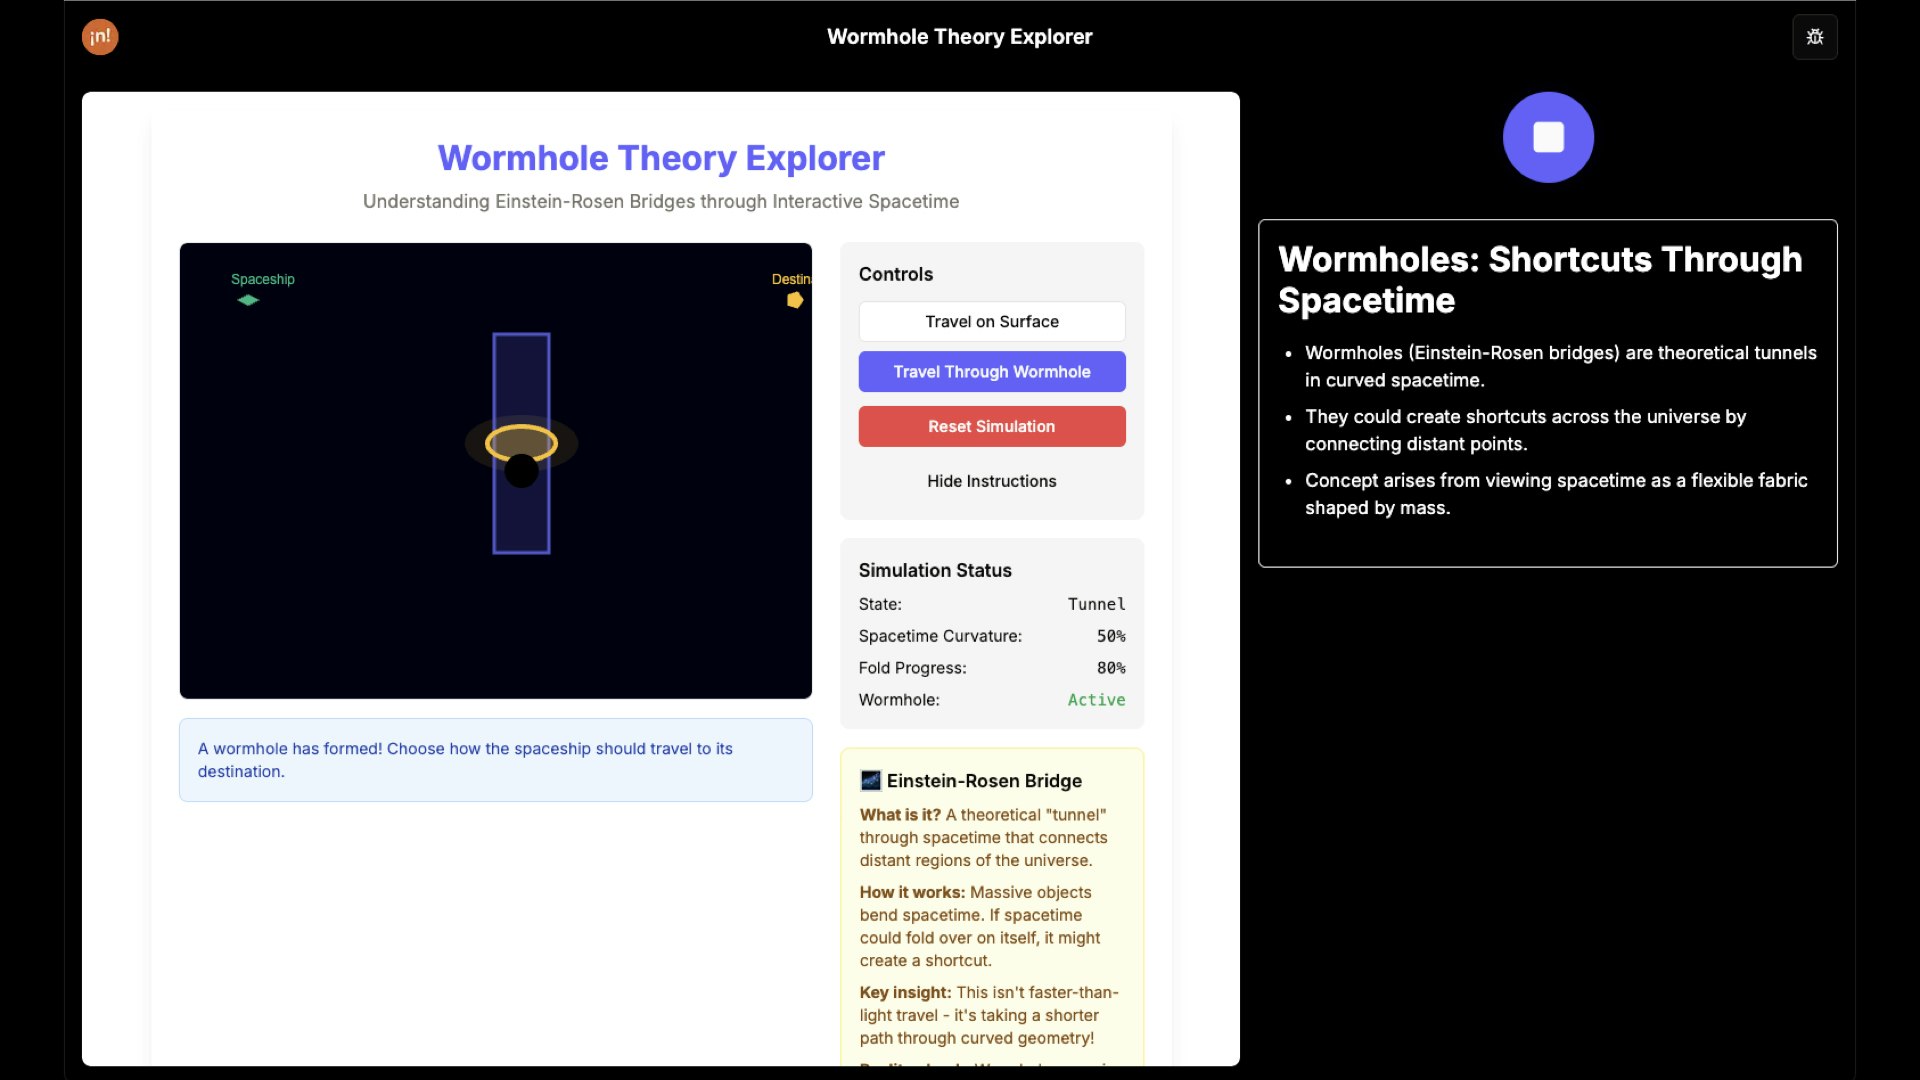Click the orange 'in!' logo badge
Image resolution: width=1920 pixels, height=1080 pixels.
pyautogui.click(x=99, y=37)
